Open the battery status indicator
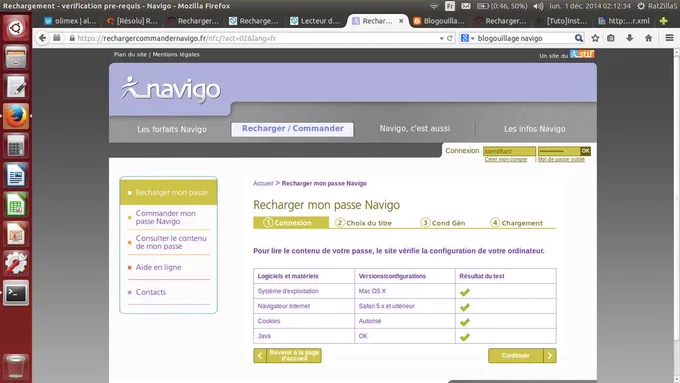The width and height of the screenshot is (680, 383). 502,6
